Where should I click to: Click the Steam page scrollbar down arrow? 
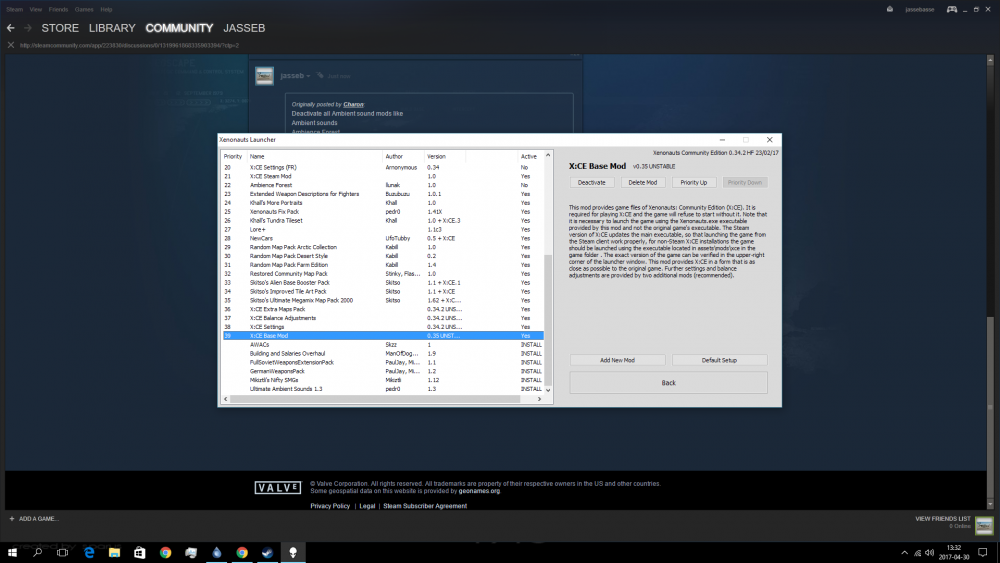(990, 504)
